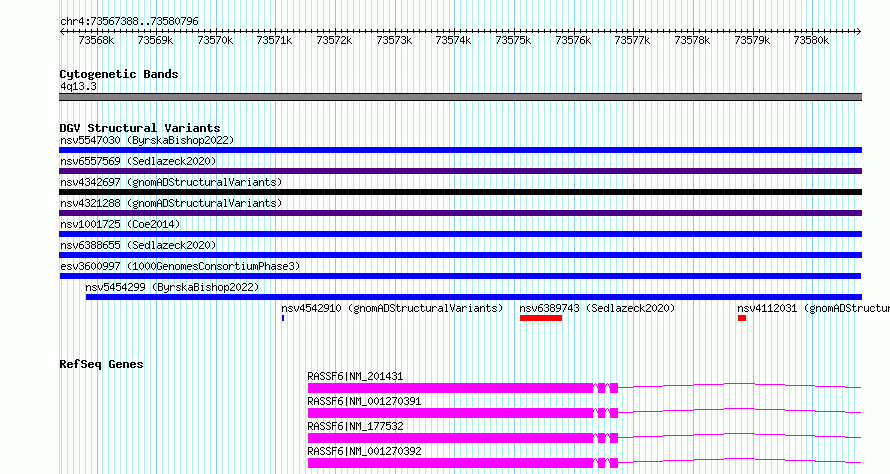This screenshot has height=474, width=890.
Task: Select the blue bar under nsv5547030
Action: coord(460,150)
